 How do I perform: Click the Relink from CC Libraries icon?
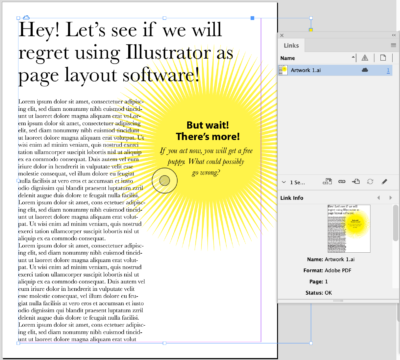[x=327, y=181]
